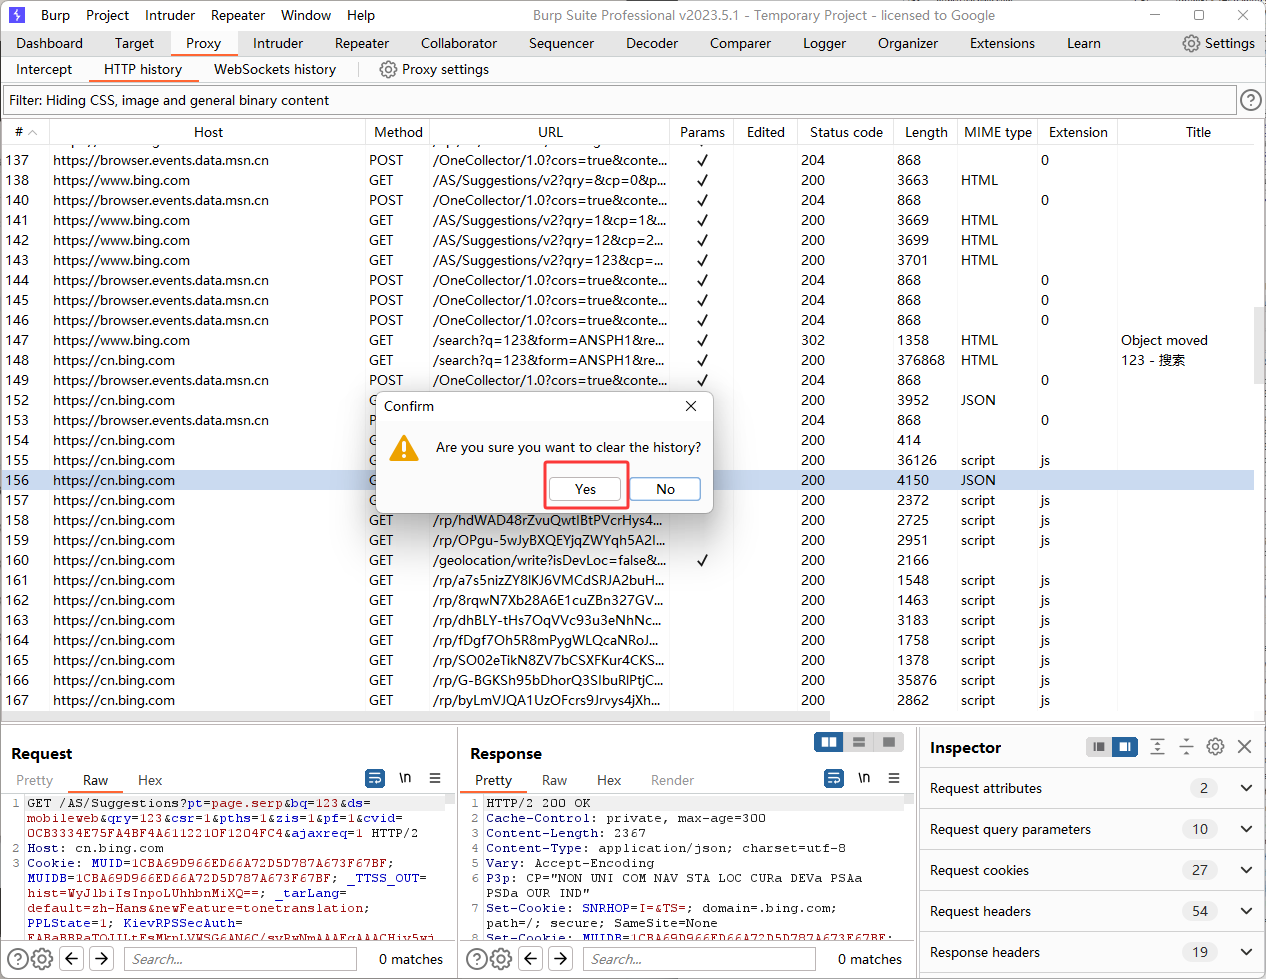Toggle non-printable \n characters in Request panel
1266x979 pixels.
click(405, 777)
